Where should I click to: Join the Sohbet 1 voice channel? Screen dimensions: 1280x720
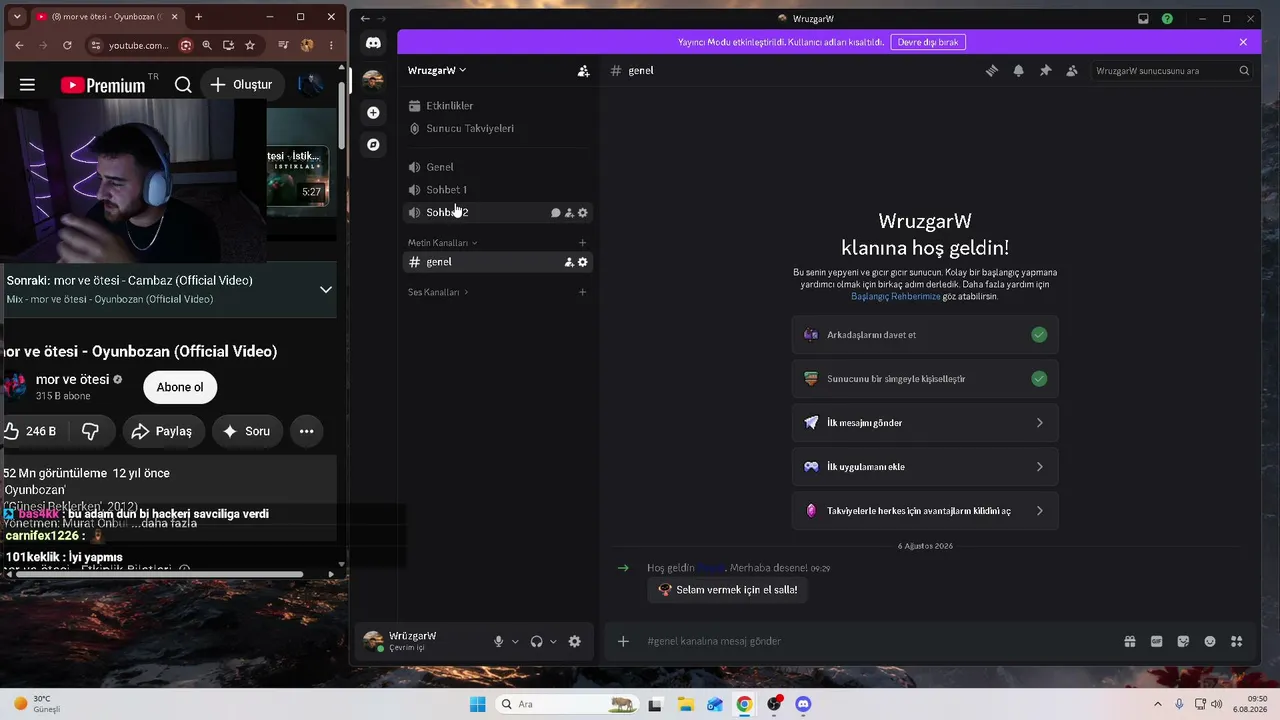click(497, 190)
